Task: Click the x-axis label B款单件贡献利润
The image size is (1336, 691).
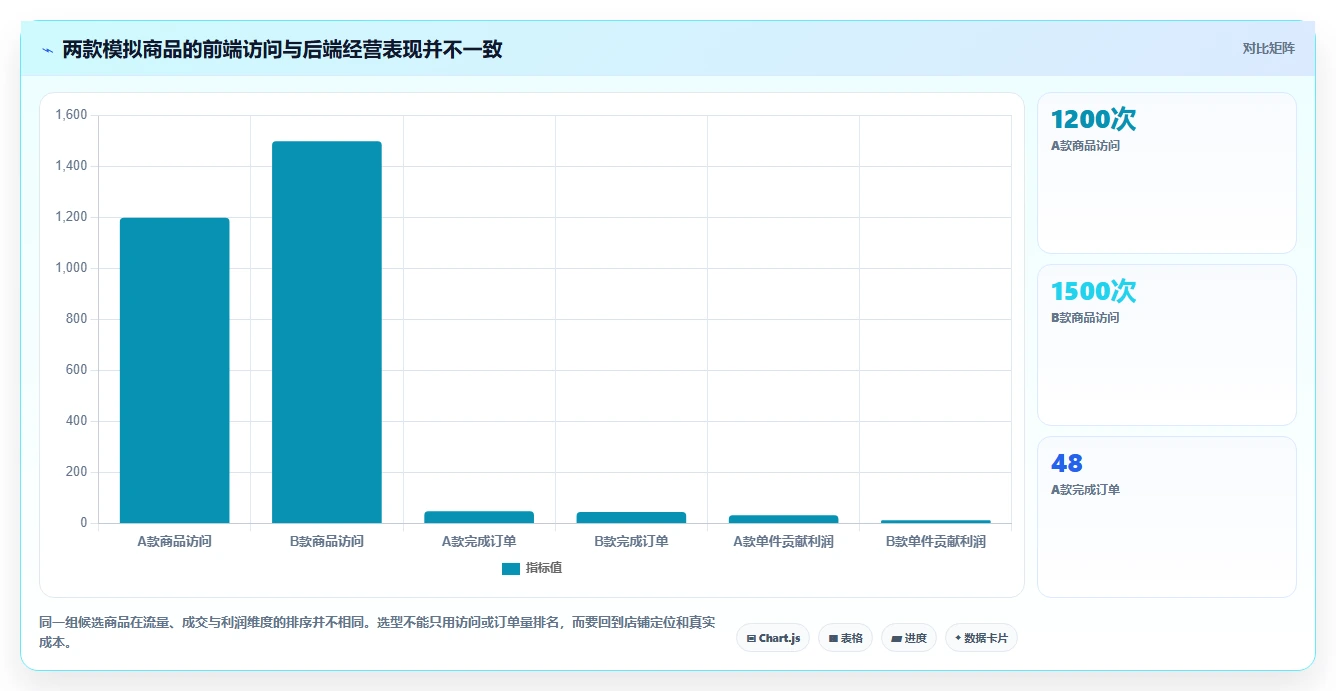Action: (x=935, y=542)
